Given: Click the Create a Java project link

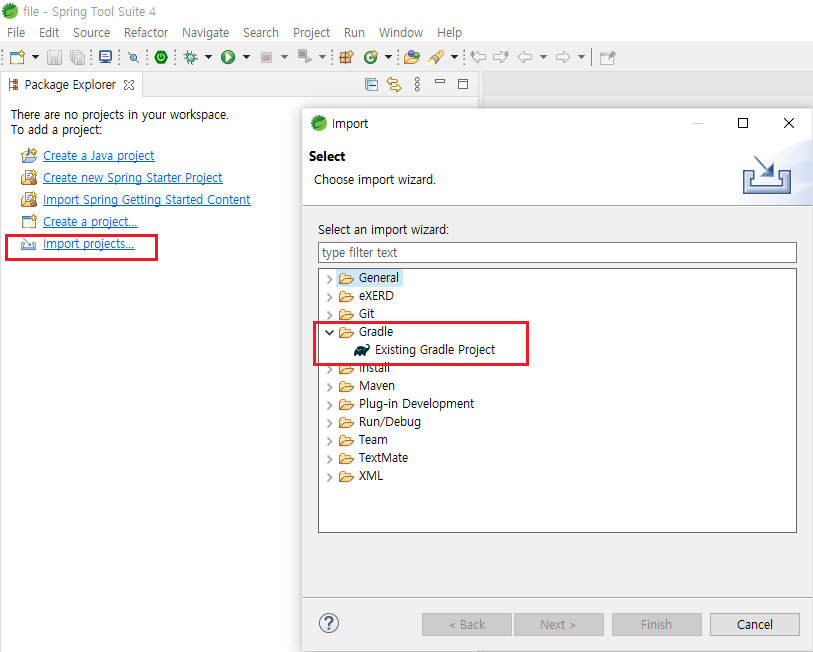Looking at the screenshot, I should click(x=99, y=156).
